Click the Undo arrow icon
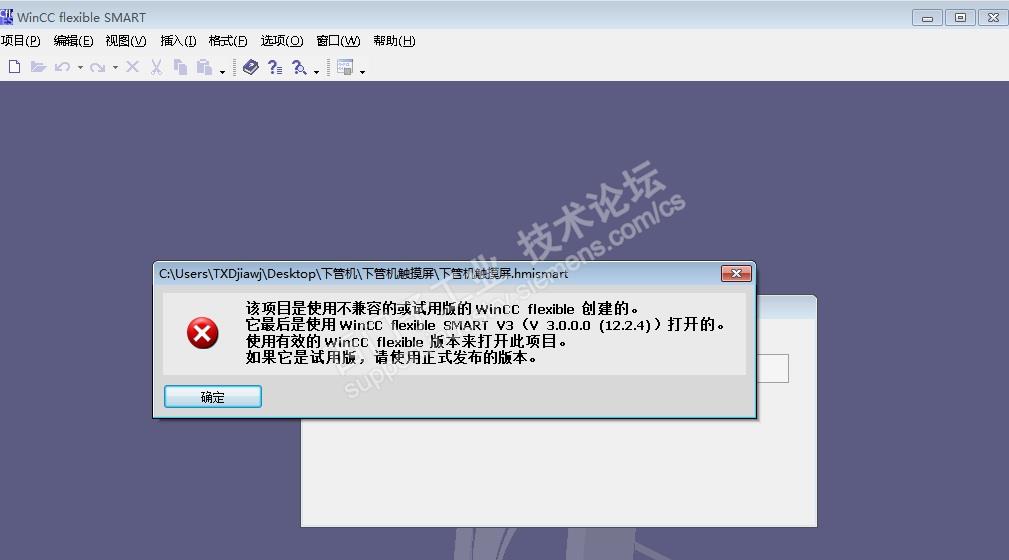The width and height of the screenshot is (1009, 560). pos(62,67)
